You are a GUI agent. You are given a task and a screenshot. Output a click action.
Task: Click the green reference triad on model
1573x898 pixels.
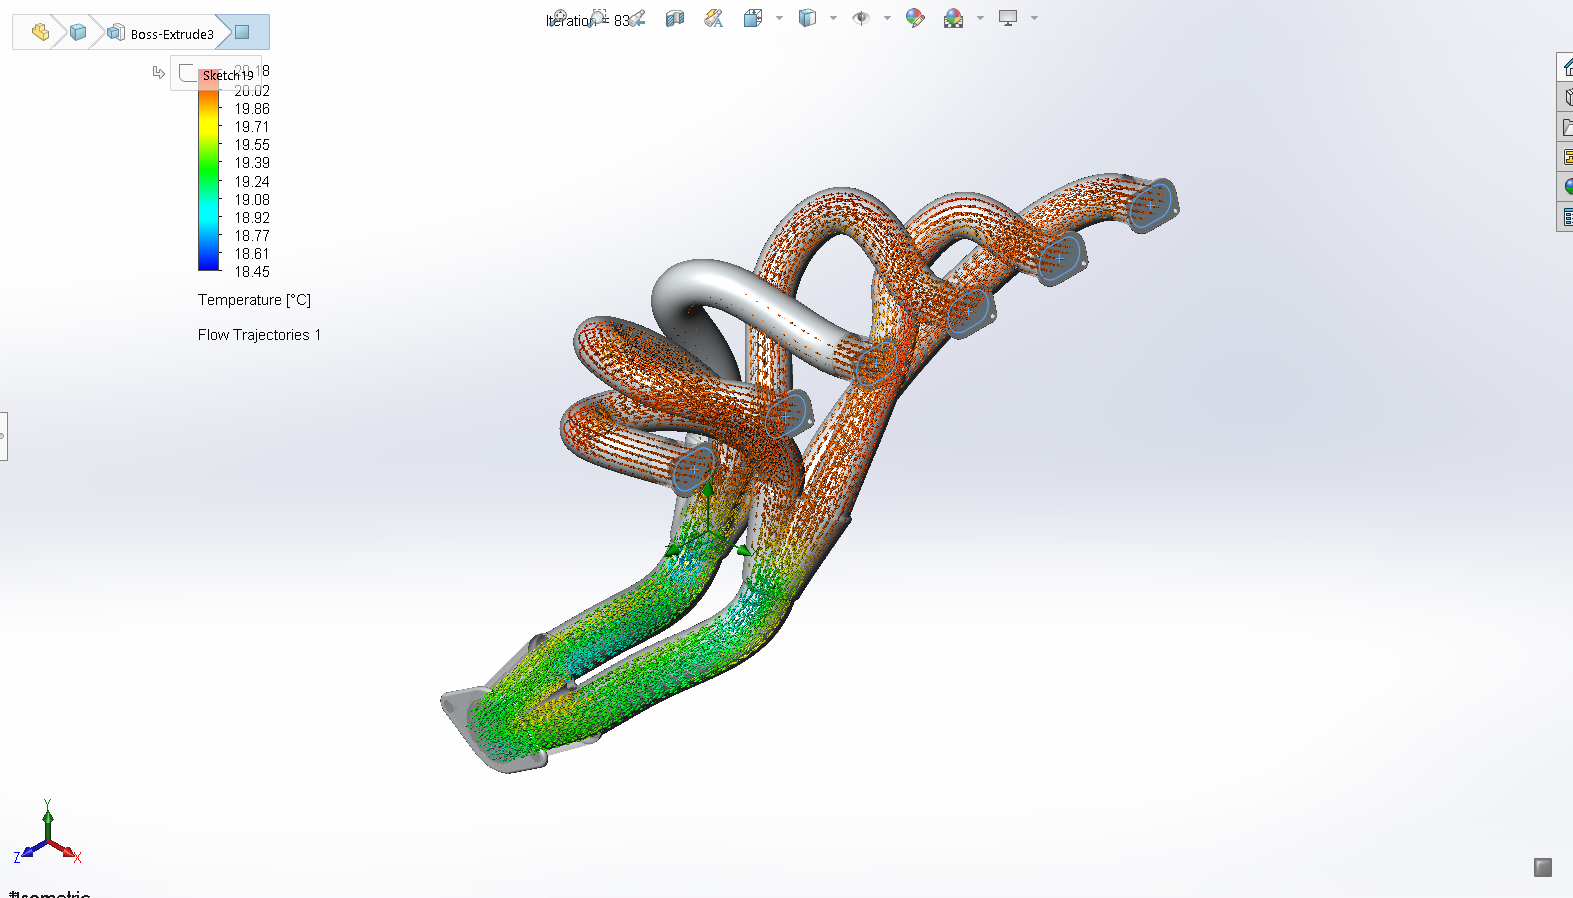point(708,520)
